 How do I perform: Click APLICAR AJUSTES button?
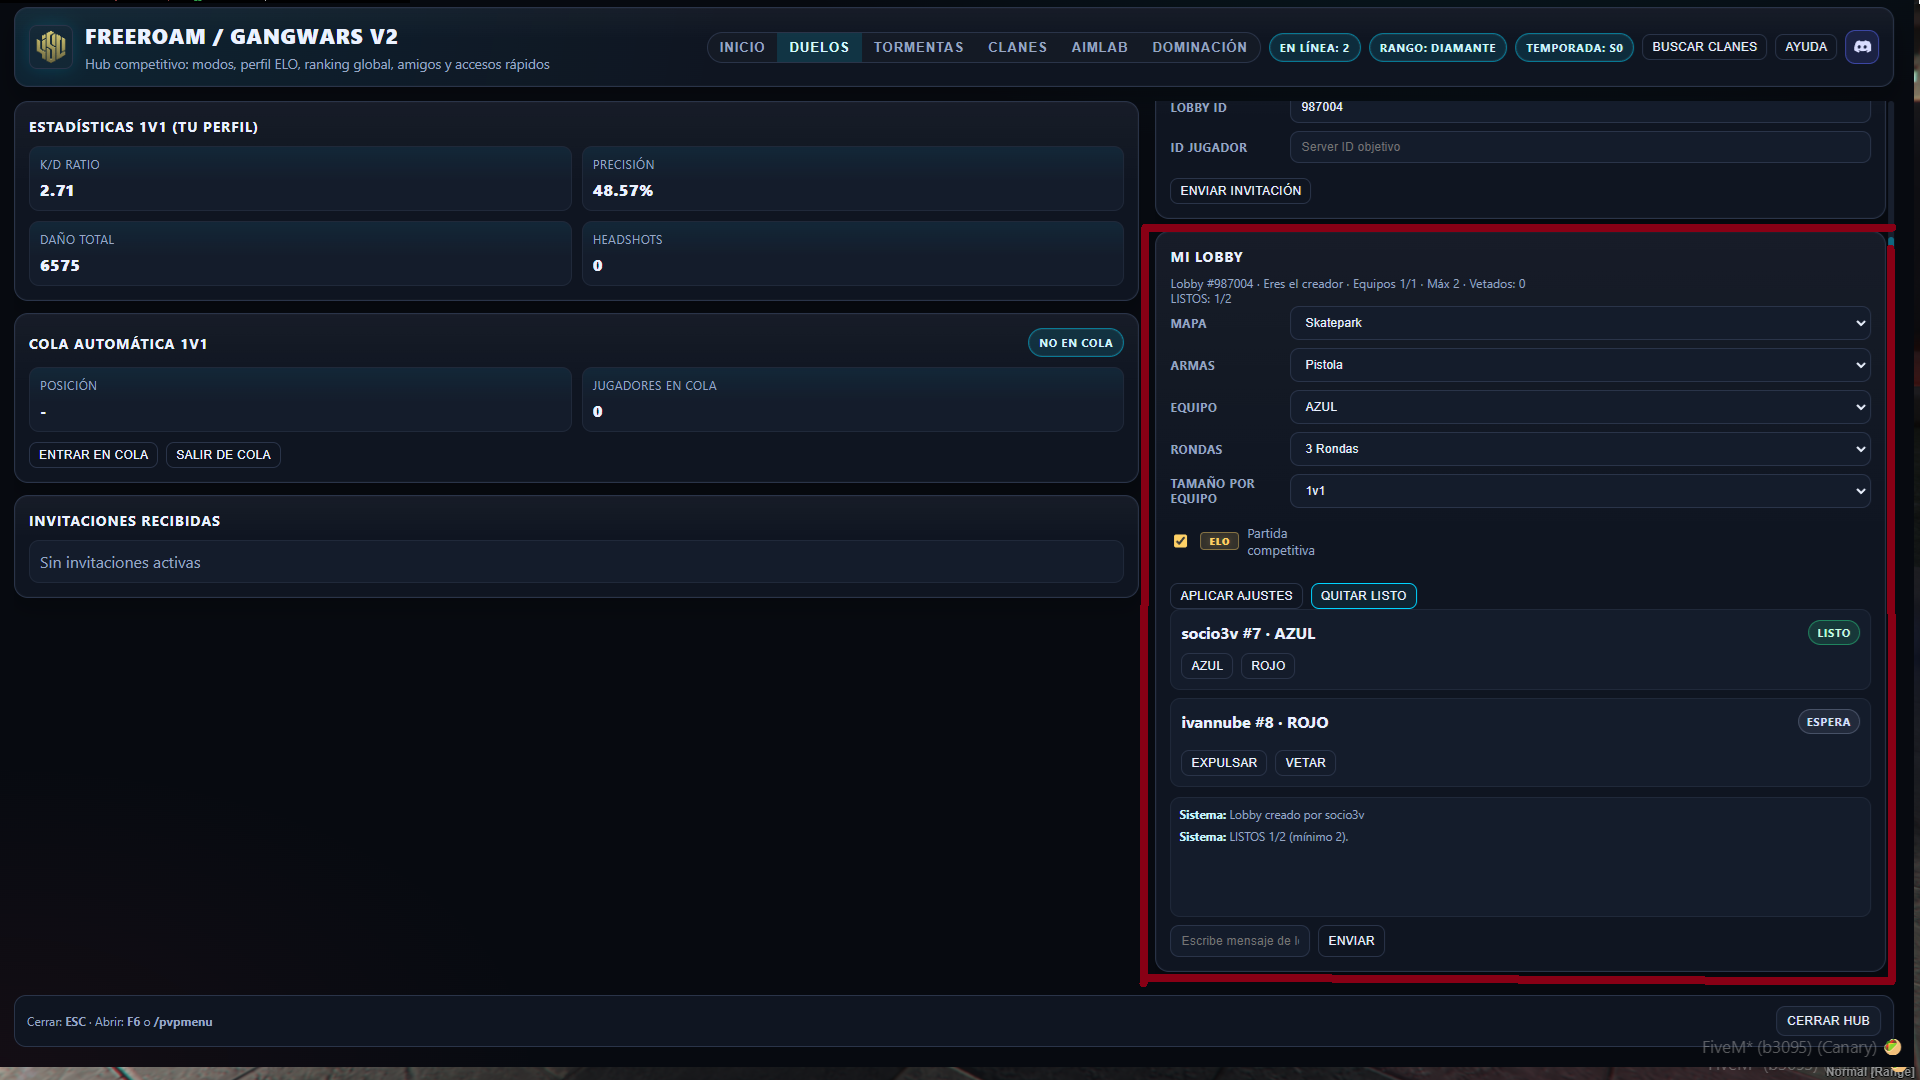pos(1236,596)
